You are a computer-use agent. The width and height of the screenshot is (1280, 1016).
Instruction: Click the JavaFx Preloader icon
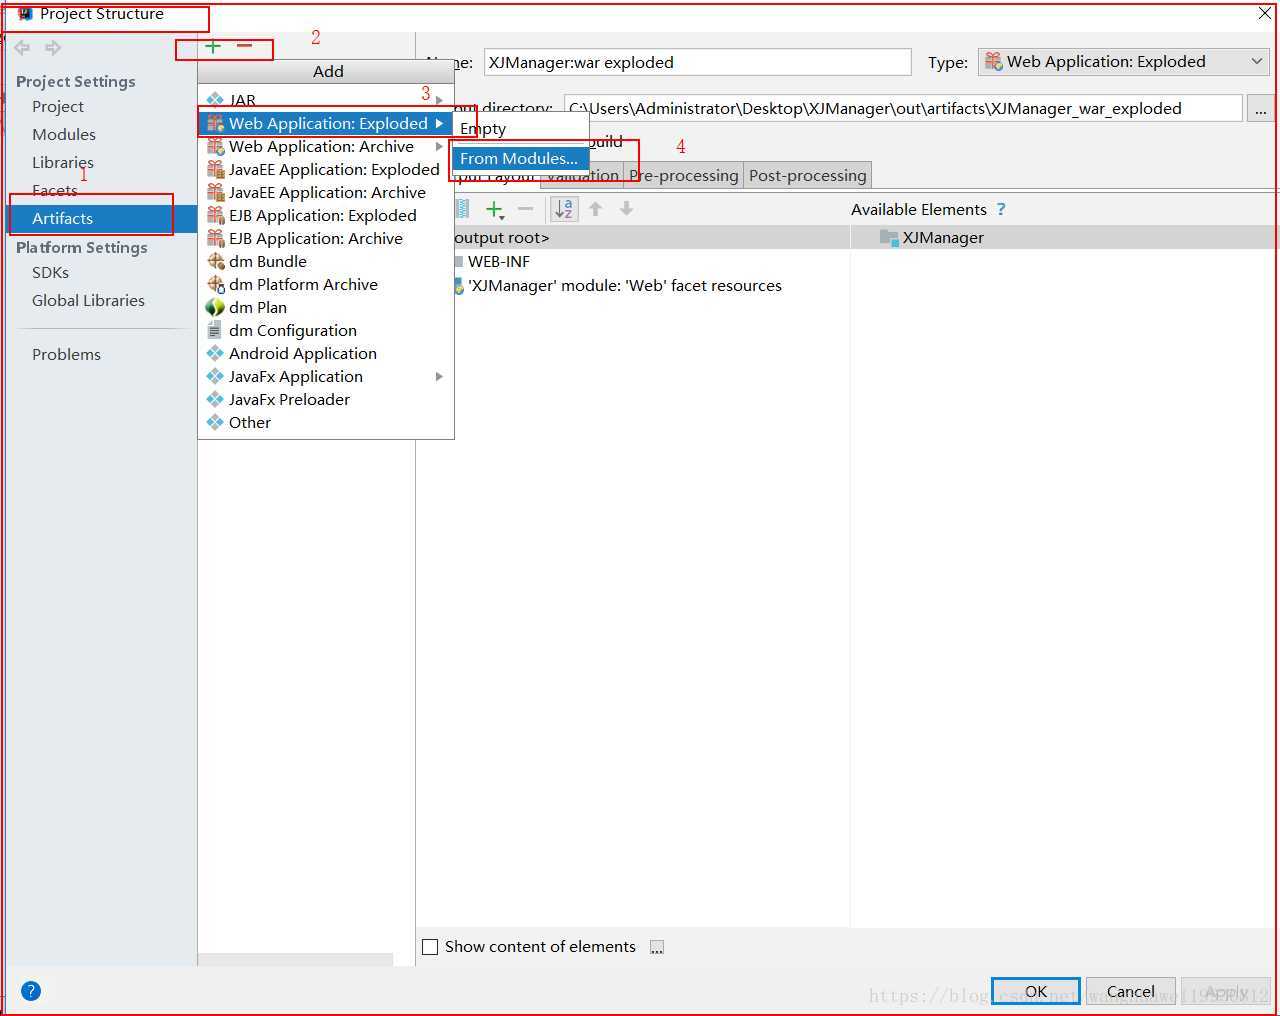click(215, 399)
